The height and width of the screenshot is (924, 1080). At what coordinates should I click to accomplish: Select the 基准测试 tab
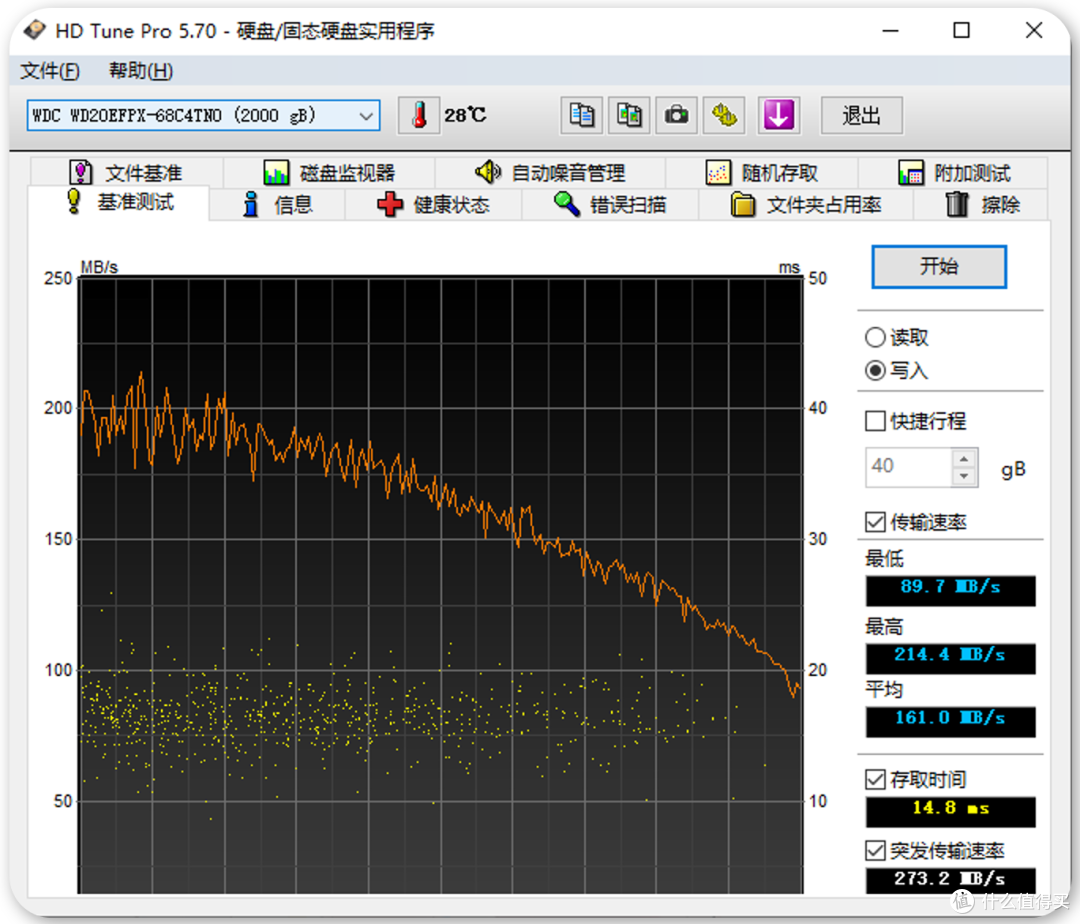tap(118, 202)
